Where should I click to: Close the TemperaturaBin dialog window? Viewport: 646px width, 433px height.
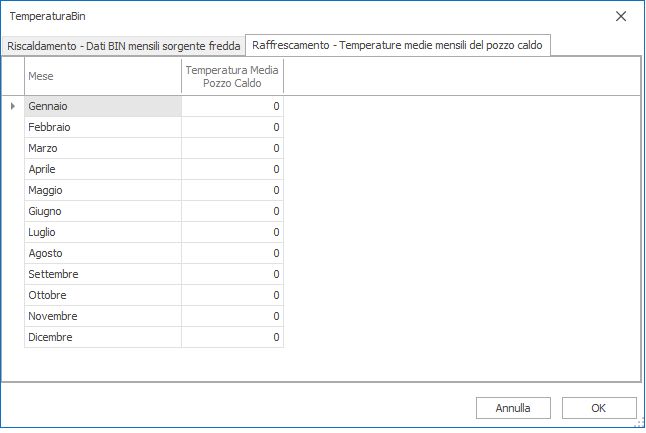[x=621, y=17]
